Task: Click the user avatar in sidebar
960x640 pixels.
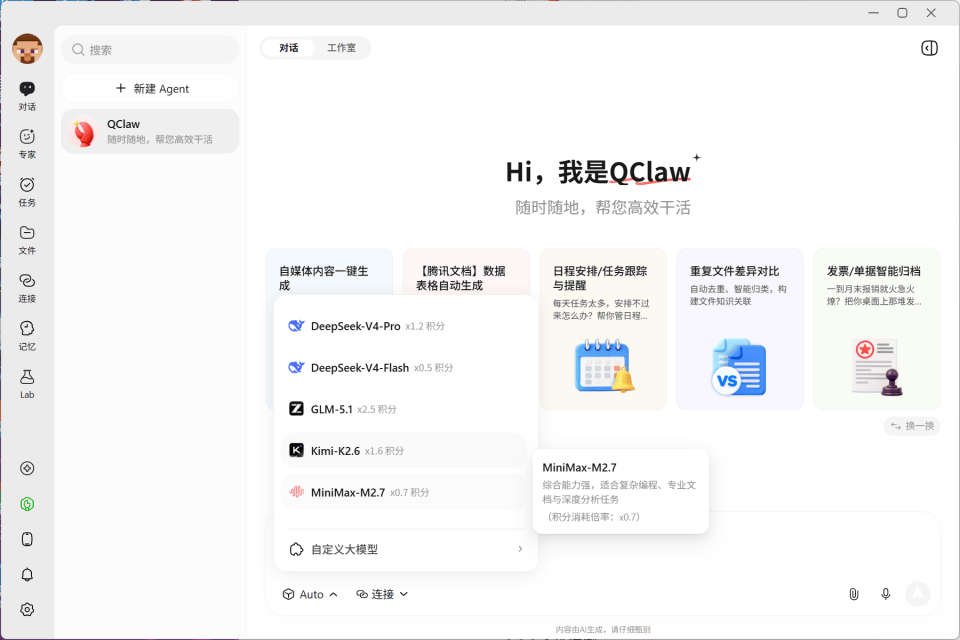Action: pyautogui.click(x=28, y=49)
